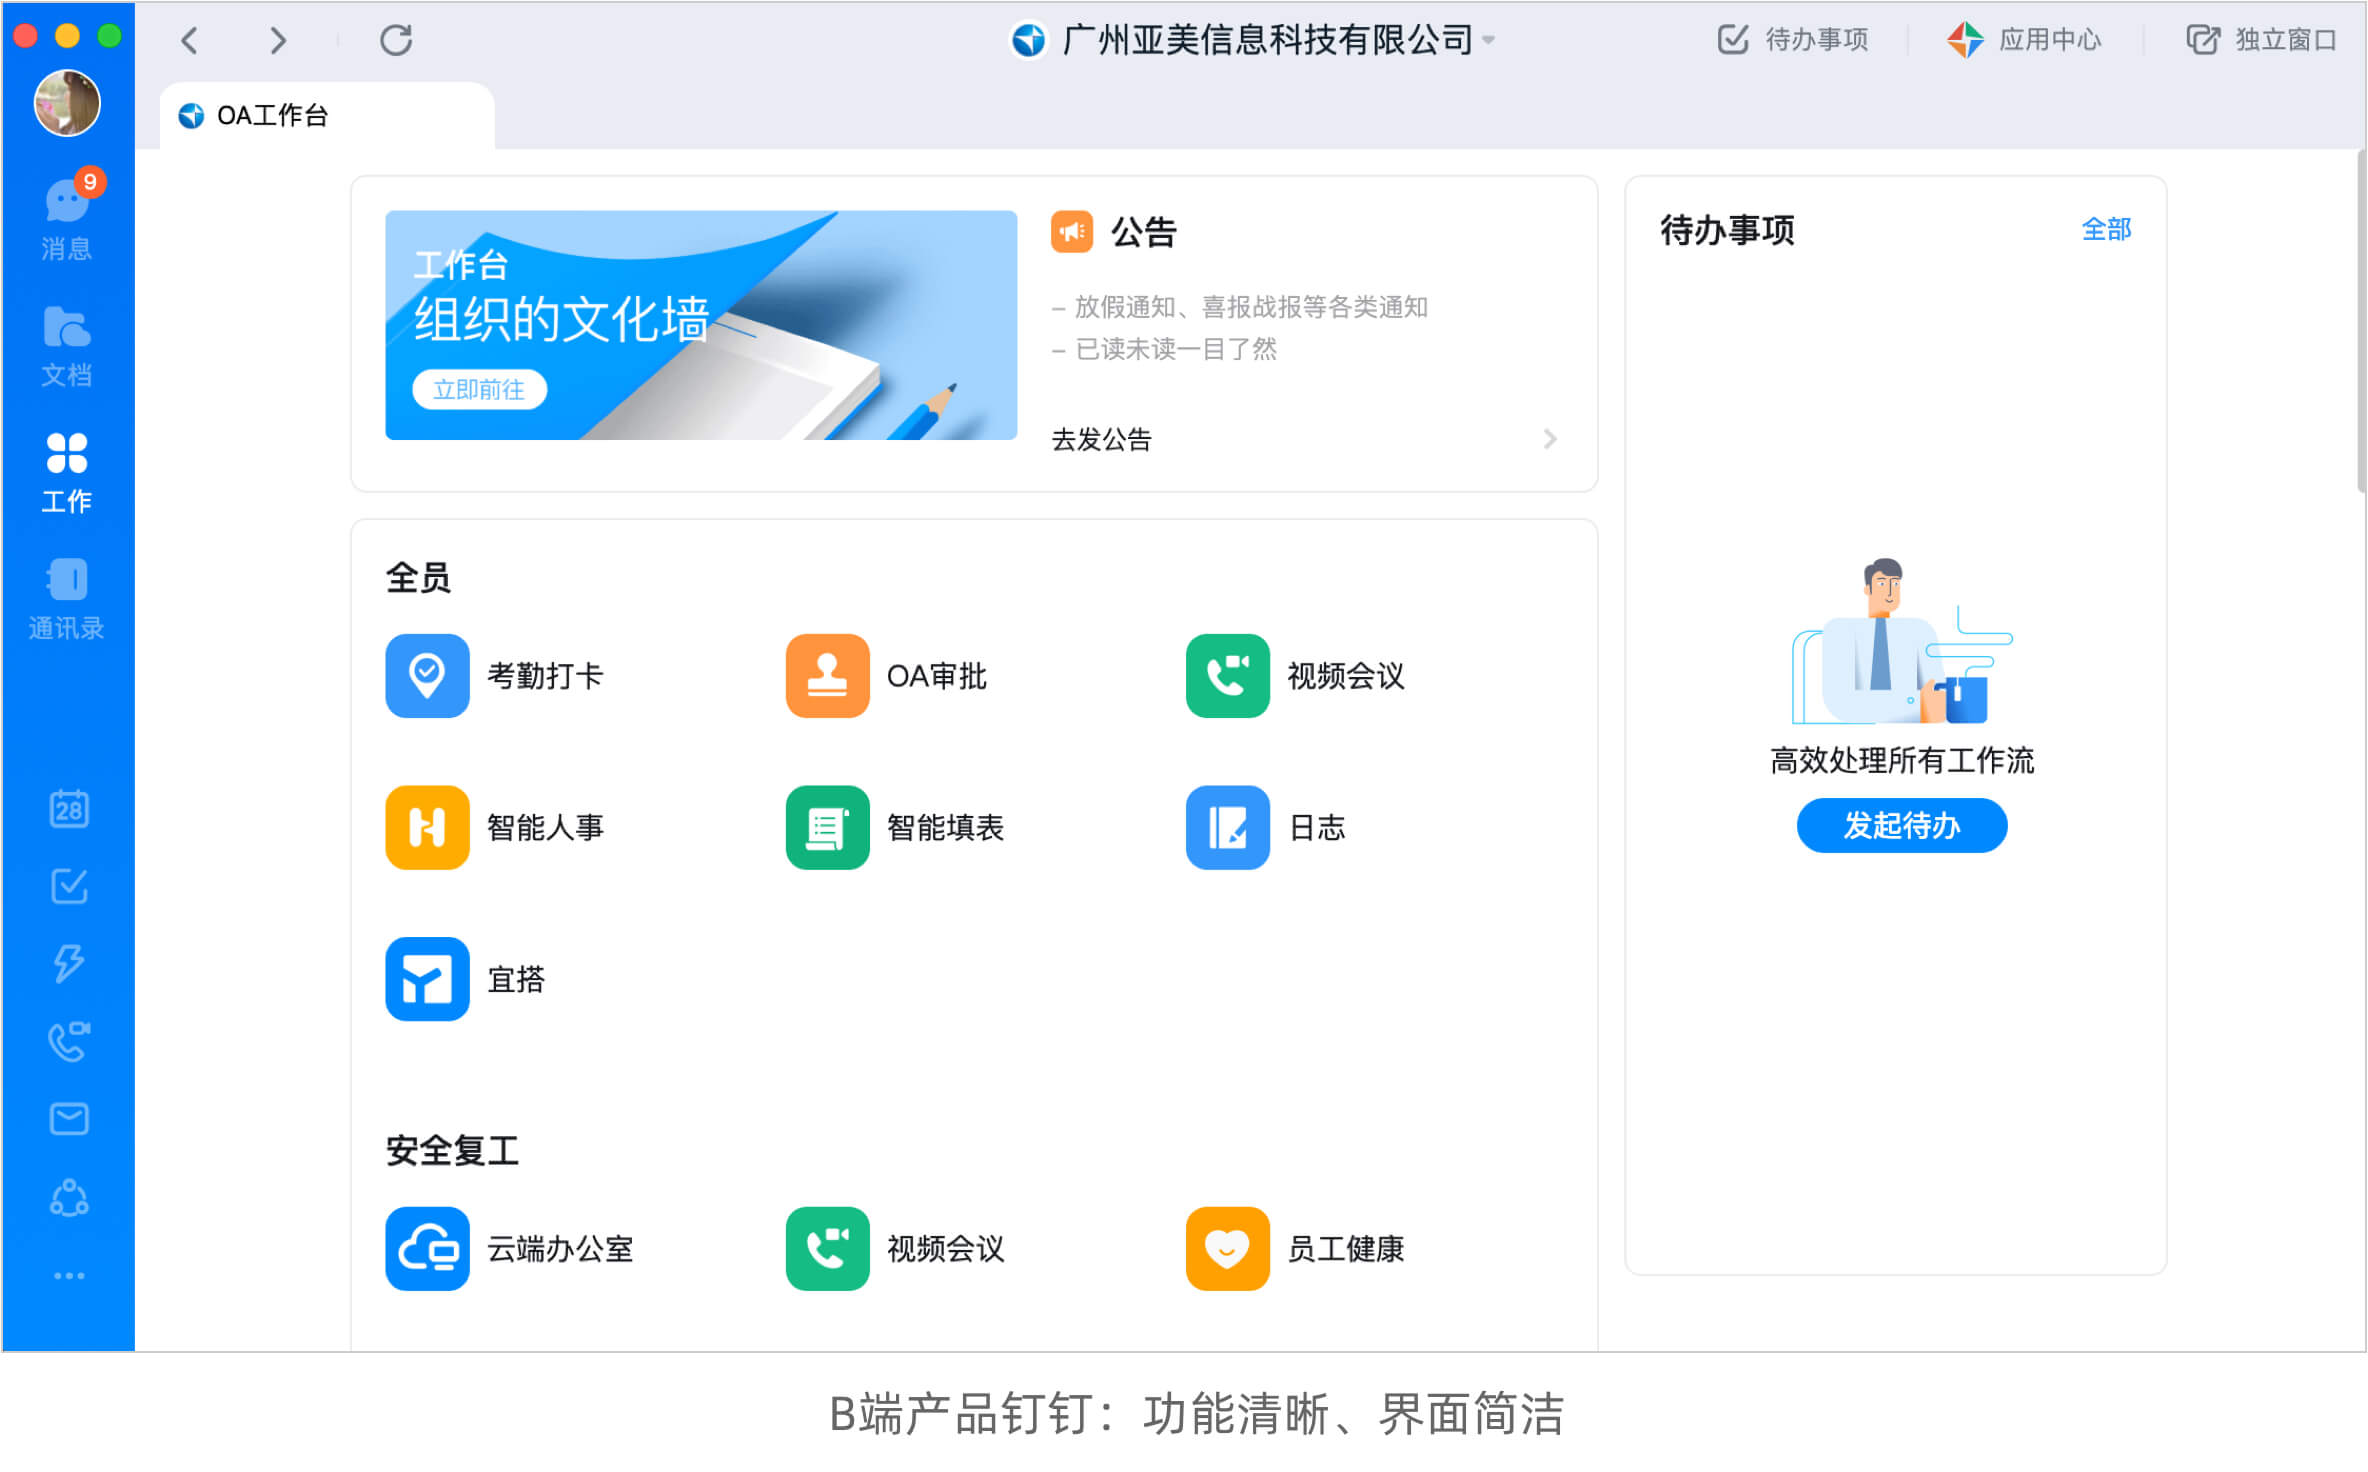Open the 员工健康 employee health icon
This screenshot has height=1472, width=2368.
(1227, 1249)
